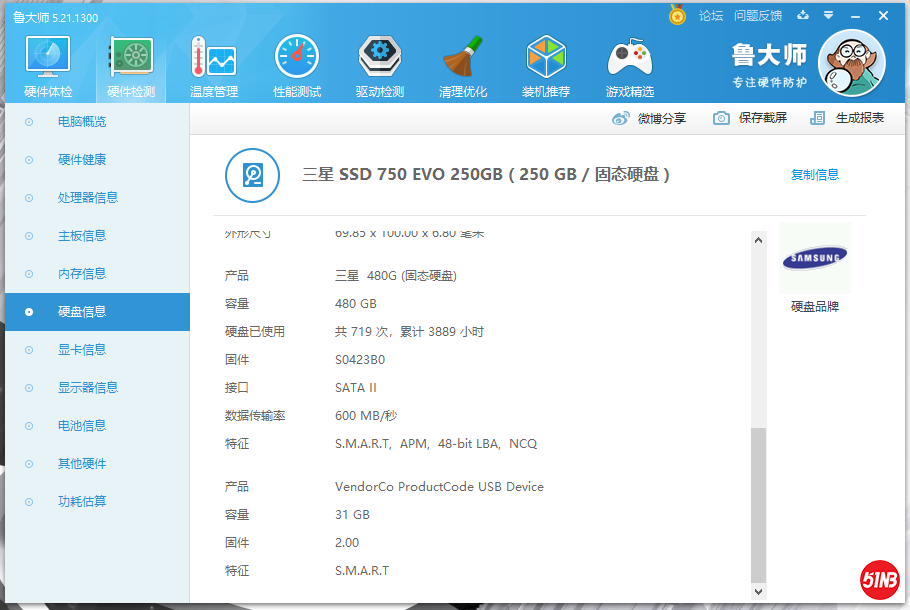Expand the title bar dropdown menu arrow
Screen dimensions: 910x610
[x=828, y=16]
